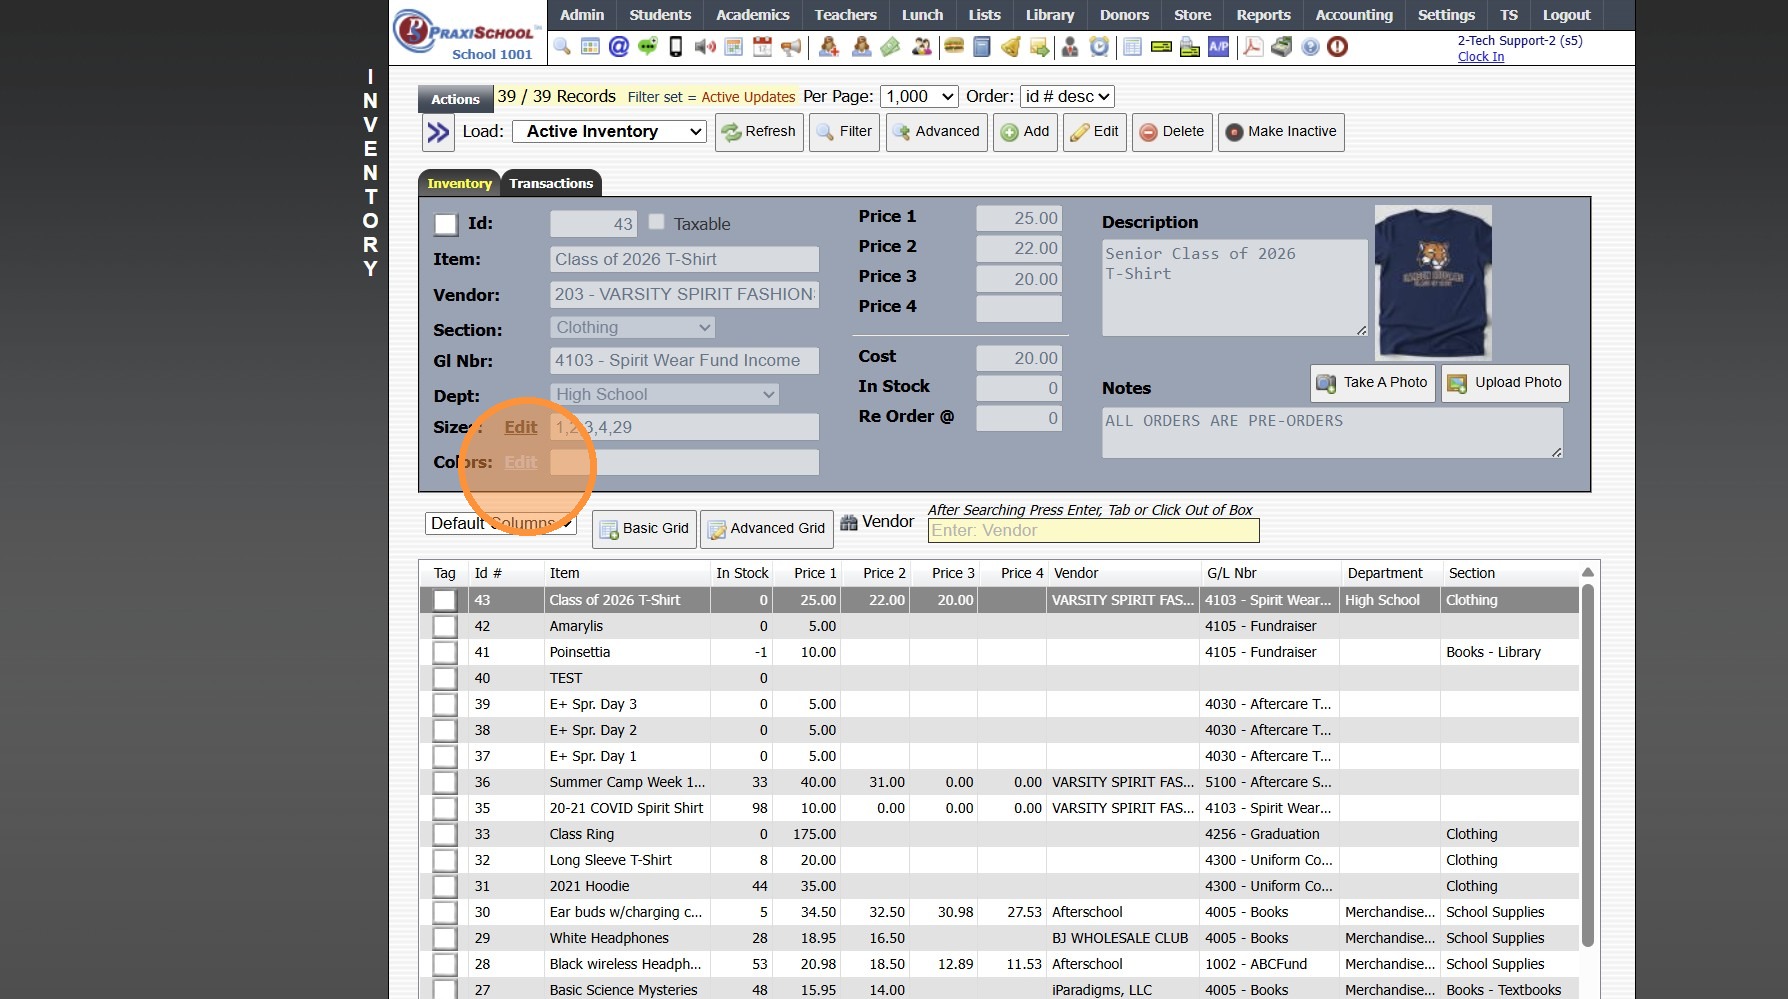1788x999 pixels.
Task: Open the Per Page 1,000 dropdown
Action: pos(919,97)
